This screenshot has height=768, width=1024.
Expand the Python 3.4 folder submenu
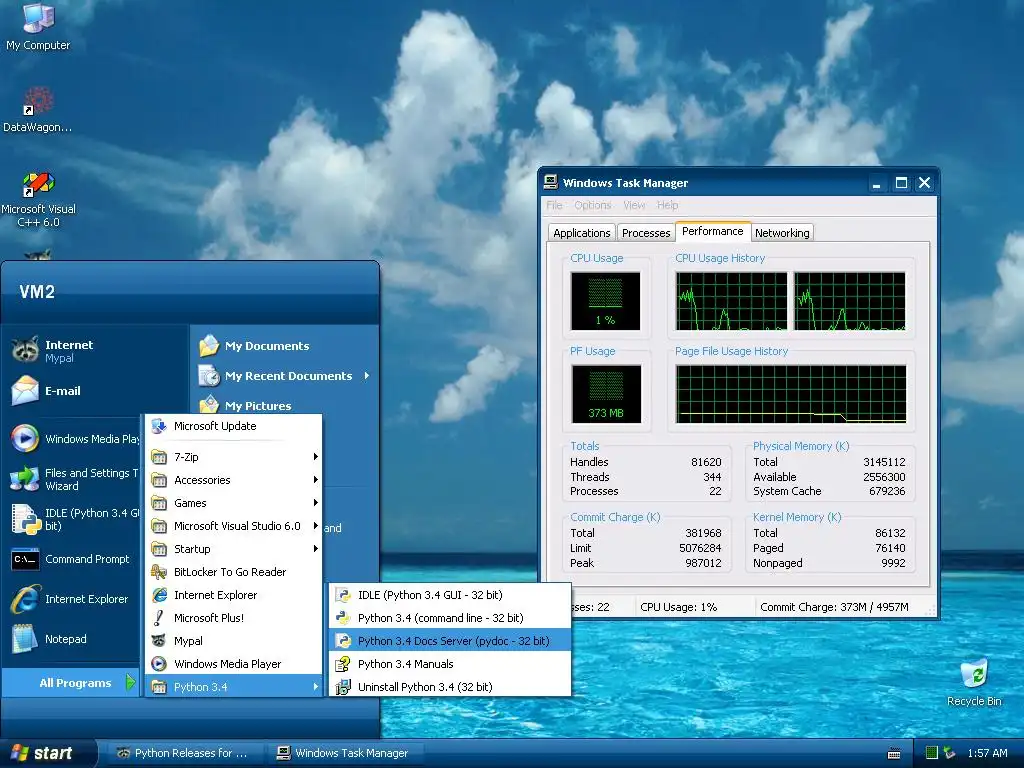(234, 687)
